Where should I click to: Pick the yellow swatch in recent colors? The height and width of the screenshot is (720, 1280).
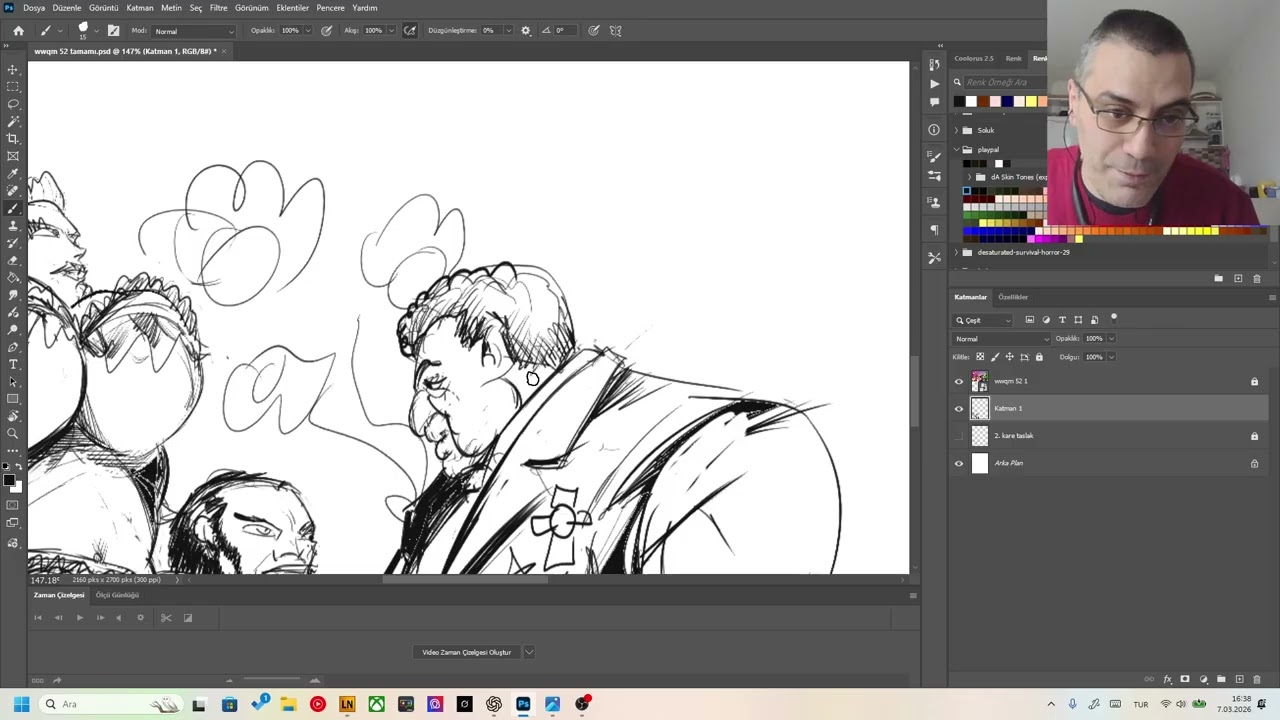pos(1031,101)
